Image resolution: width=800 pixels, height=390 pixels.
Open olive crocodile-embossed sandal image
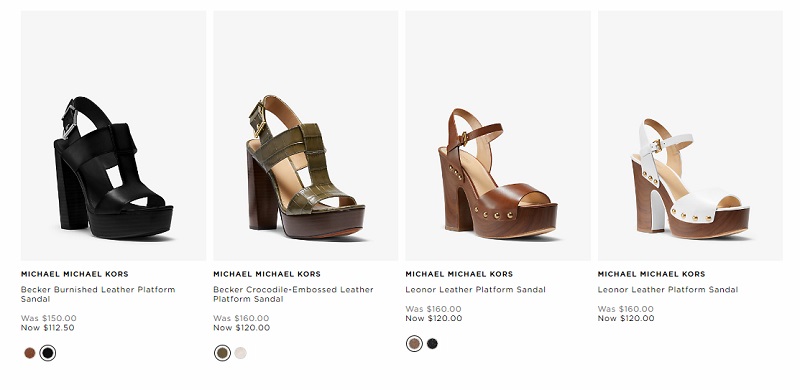point(306,135)
